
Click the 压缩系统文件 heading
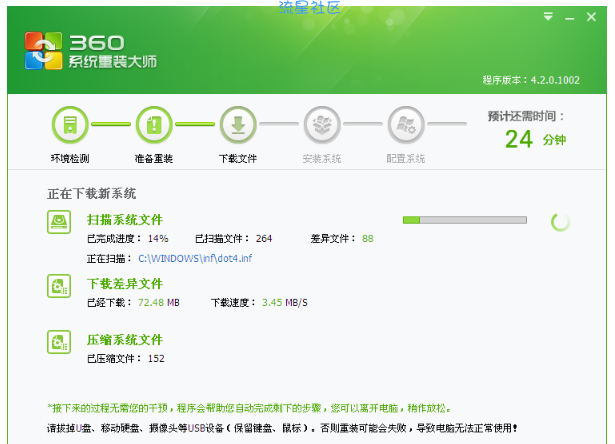coord(125,340)
